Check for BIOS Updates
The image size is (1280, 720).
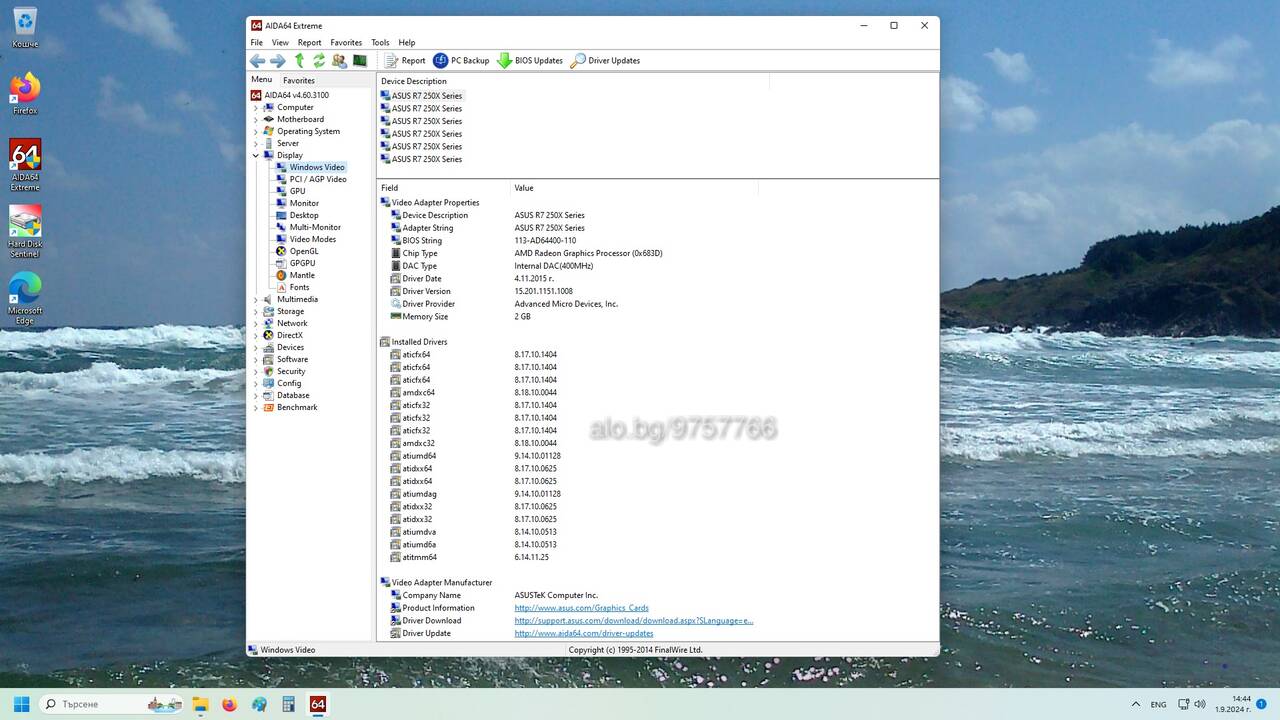tap(530, 61)
